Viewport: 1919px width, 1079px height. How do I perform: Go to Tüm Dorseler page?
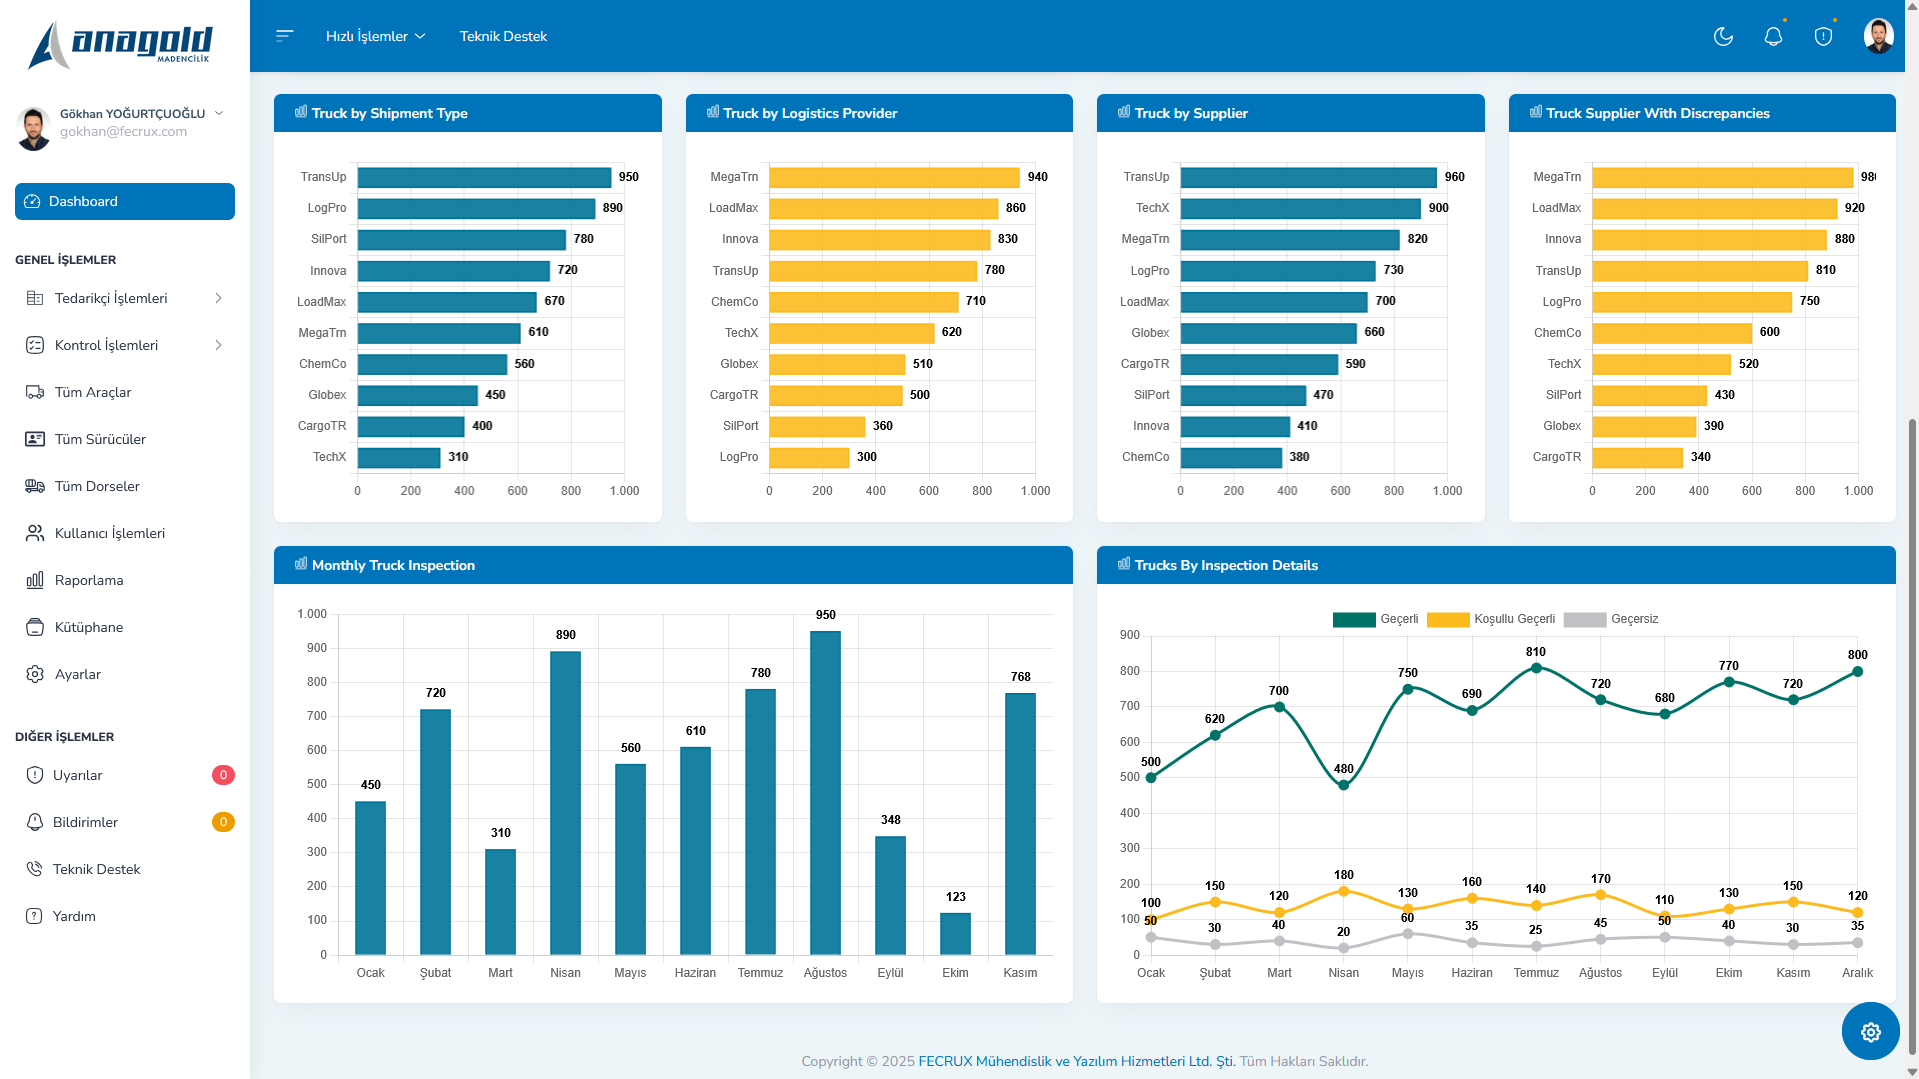point(97,486)
